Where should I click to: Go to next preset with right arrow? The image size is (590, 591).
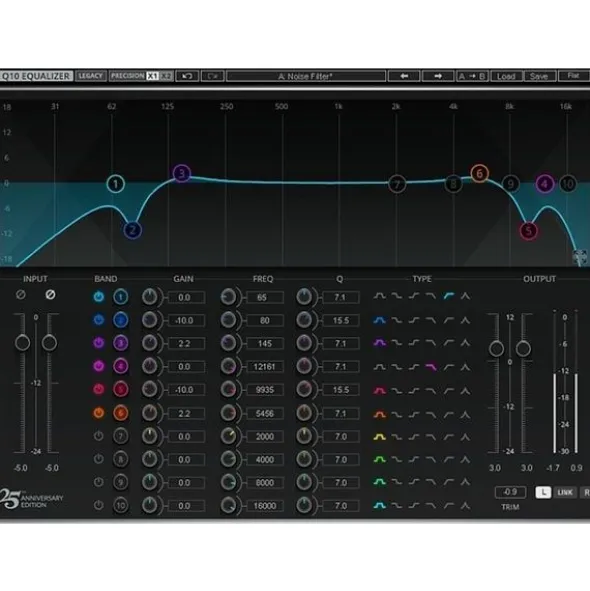437,76
